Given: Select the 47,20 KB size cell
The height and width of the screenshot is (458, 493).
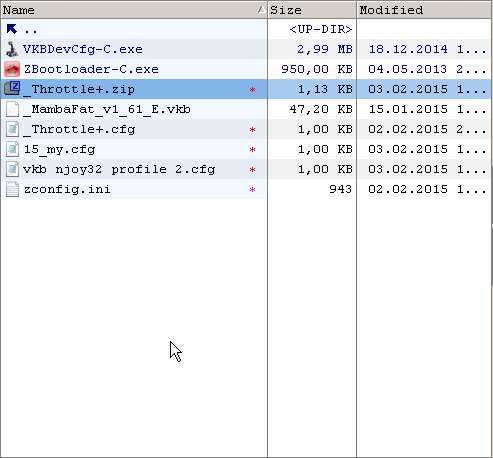Looking at the screenshot, I should 321,109.
